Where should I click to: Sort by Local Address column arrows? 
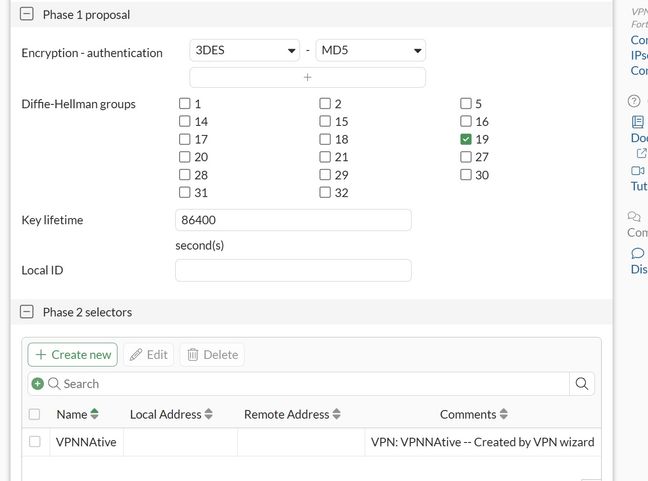pyautogui.click(x=209, y=414)
